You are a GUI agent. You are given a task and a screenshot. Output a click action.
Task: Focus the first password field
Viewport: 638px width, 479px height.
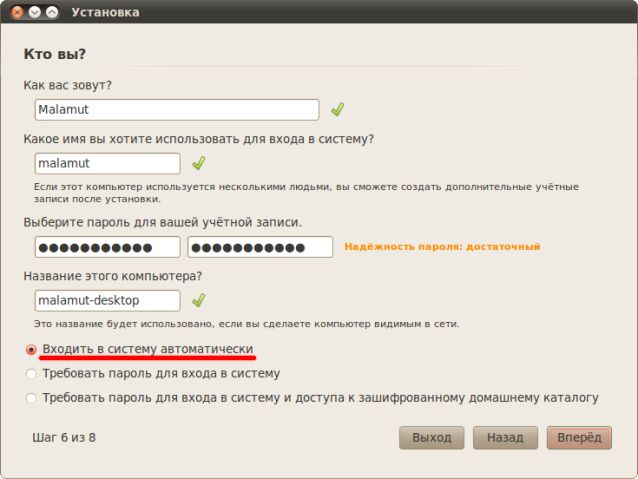(x=107, y=247)
